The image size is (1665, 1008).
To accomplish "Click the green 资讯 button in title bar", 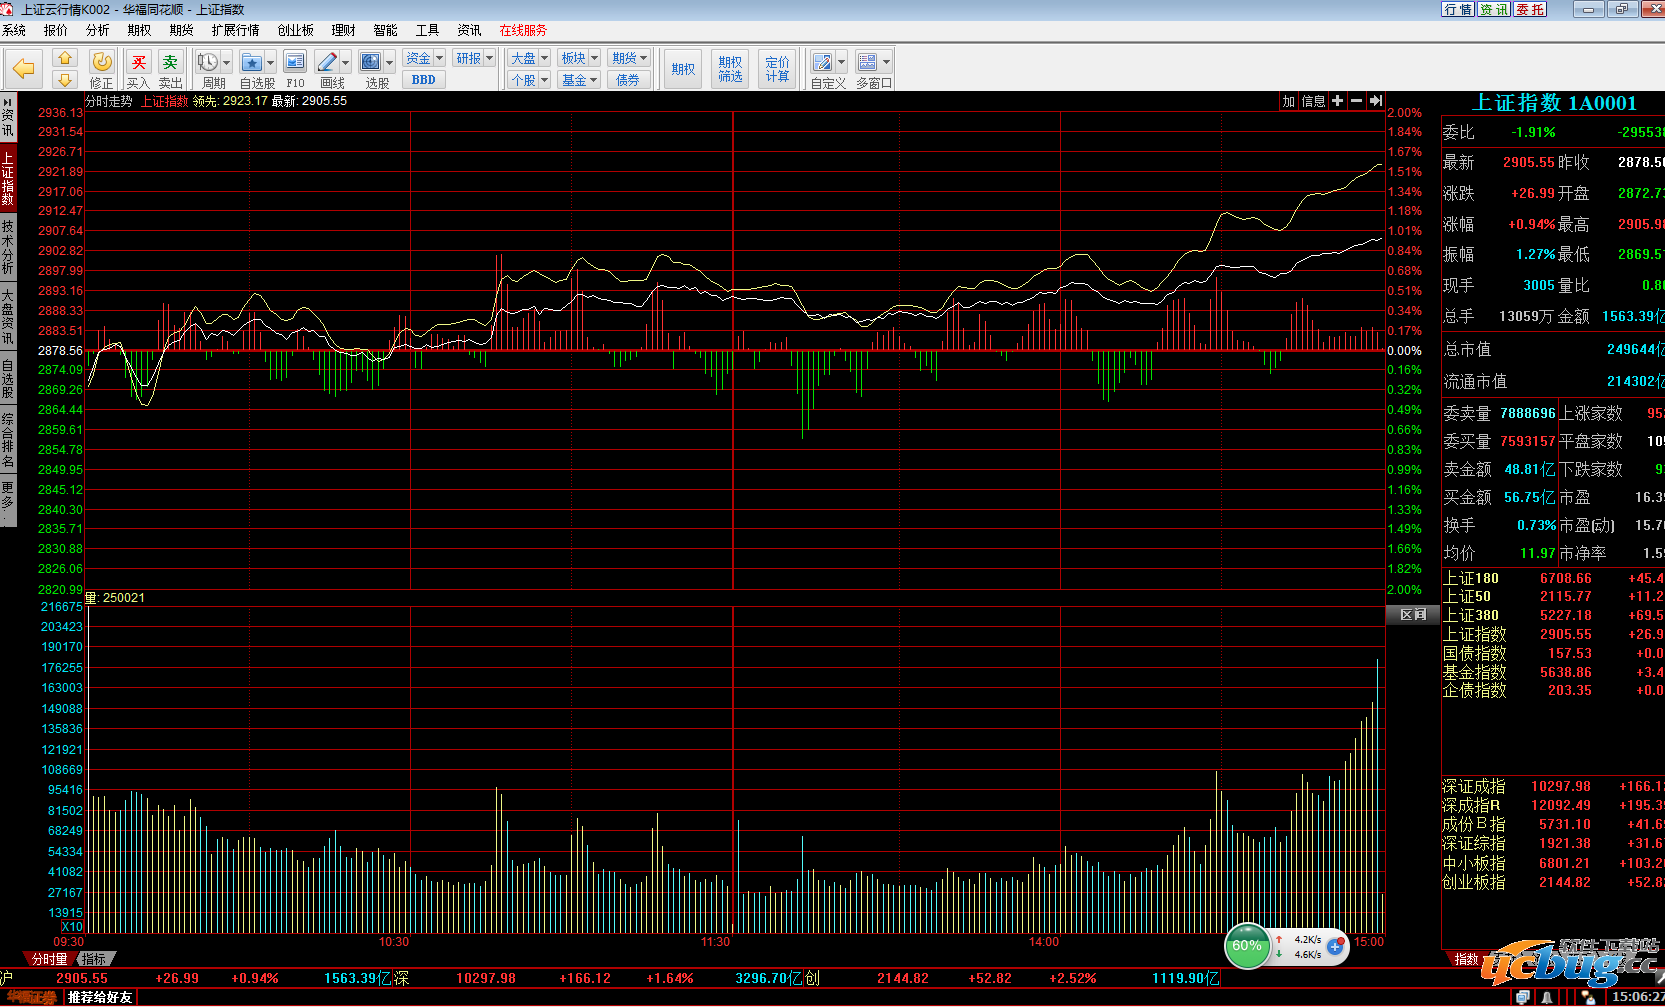I will 1494,9.
